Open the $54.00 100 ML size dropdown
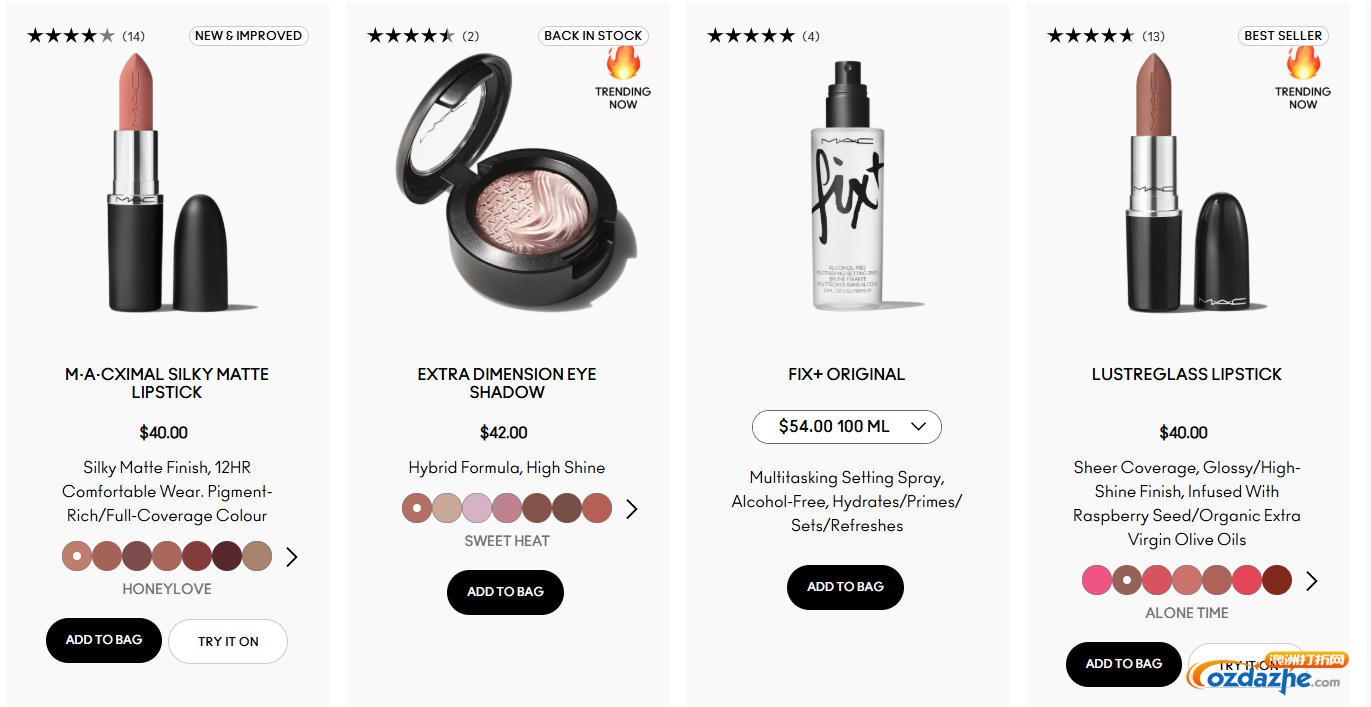Image resolution: width=1371 pixels, height=707 pixels. click(x=847, y=426)
